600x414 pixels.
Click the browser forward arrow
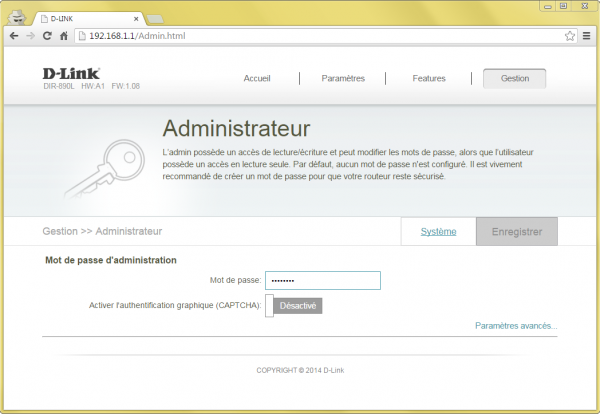(x=31, y=35)
